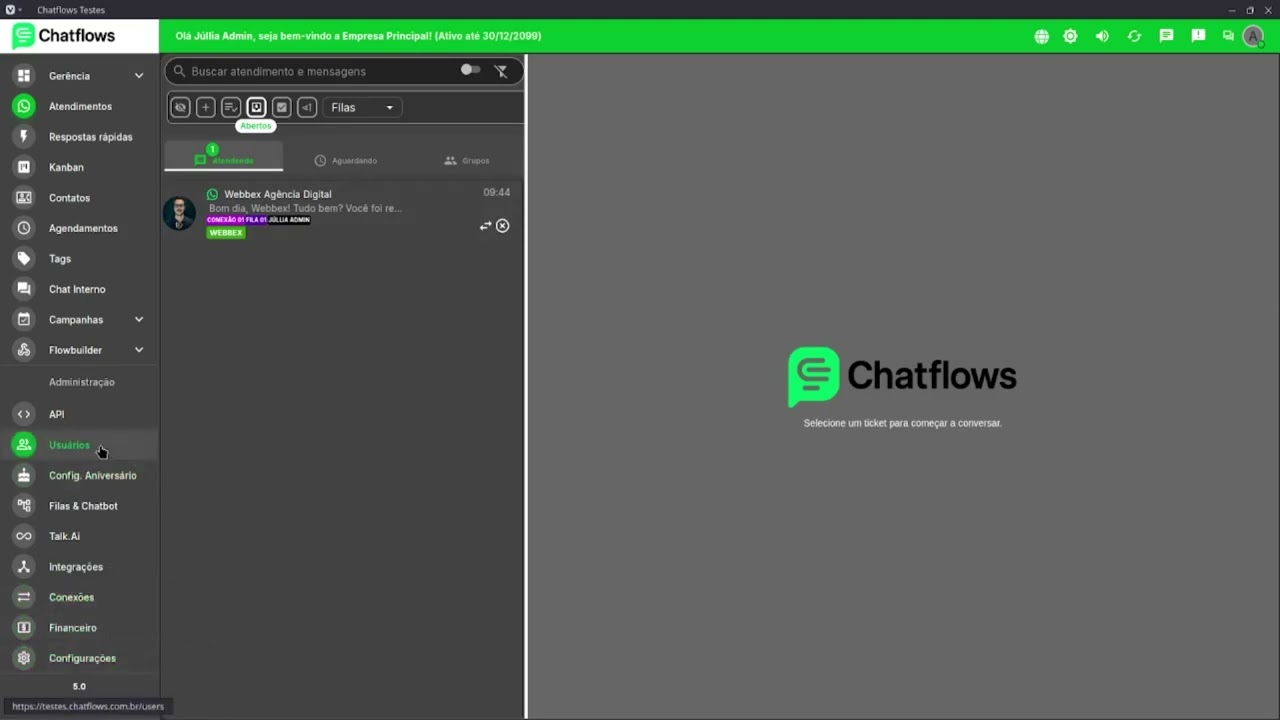Open the Usuários page link

[80, 445]
